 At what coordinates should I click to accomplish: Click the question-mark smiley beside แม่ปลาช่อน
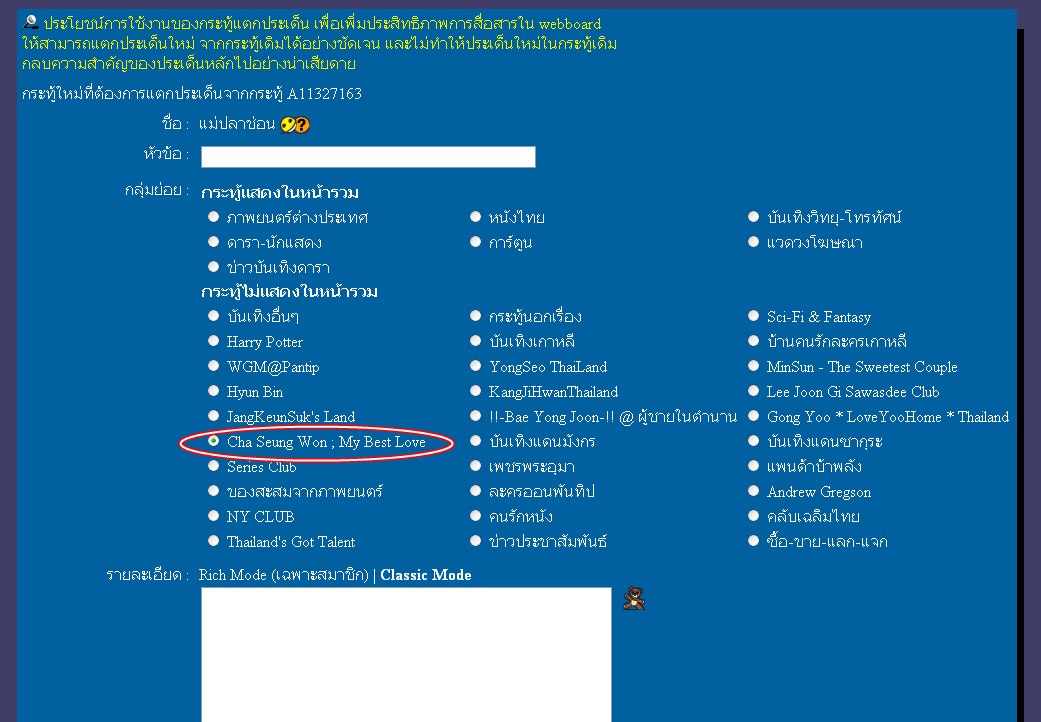295,125
